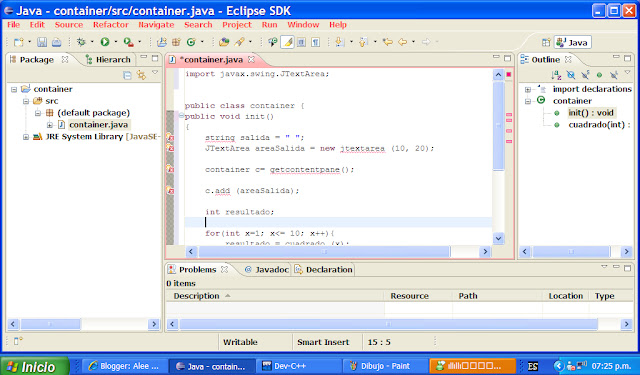Image resolution: width=640 pixels, height=375 pixels.
Task: Switch to the Javadoc tab
Action: click(x=267, y=270)
